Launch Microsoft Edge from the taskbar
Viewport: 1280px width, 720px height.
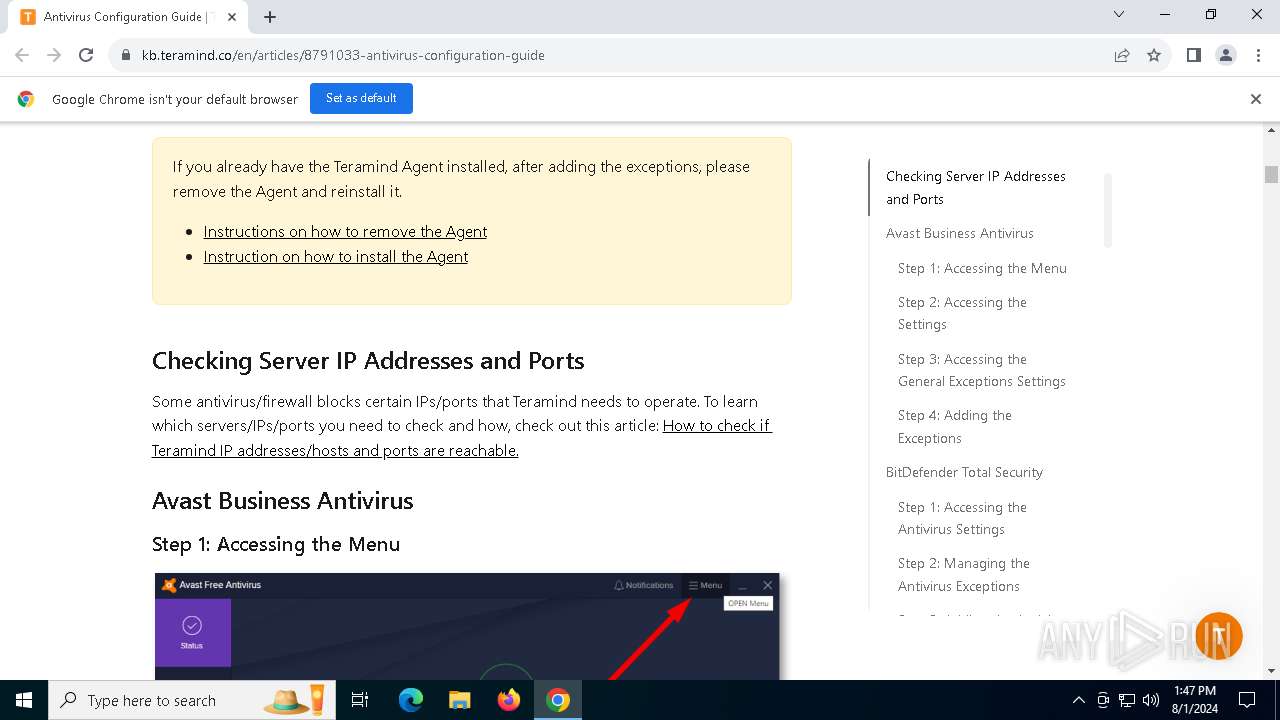411,700
